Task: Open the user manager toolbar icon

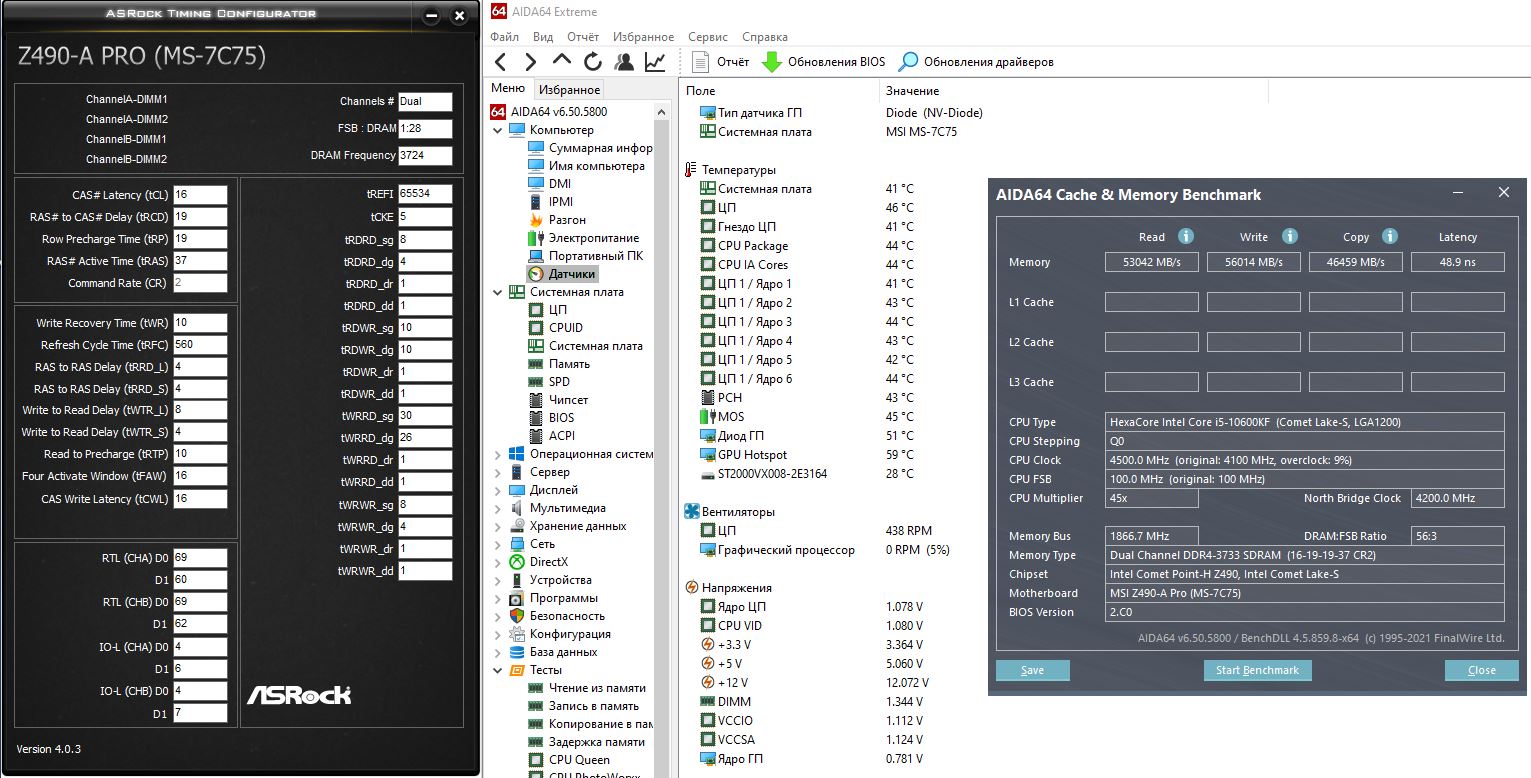Action: [x=624, y=62]
